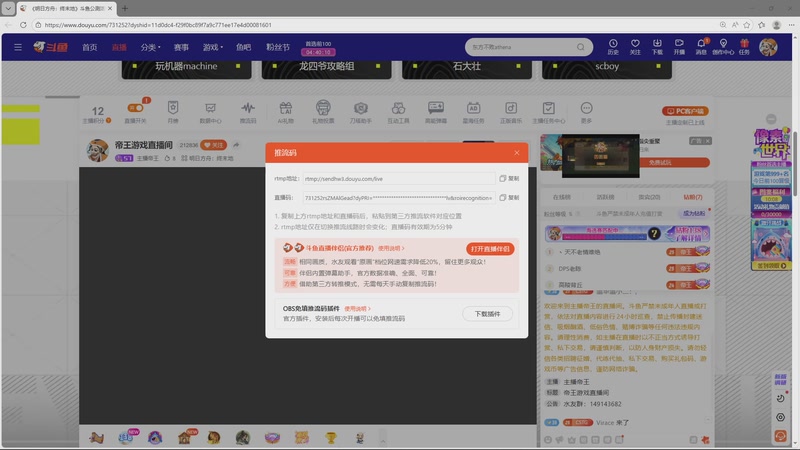Open the 月榜 ranking icon

173,108
